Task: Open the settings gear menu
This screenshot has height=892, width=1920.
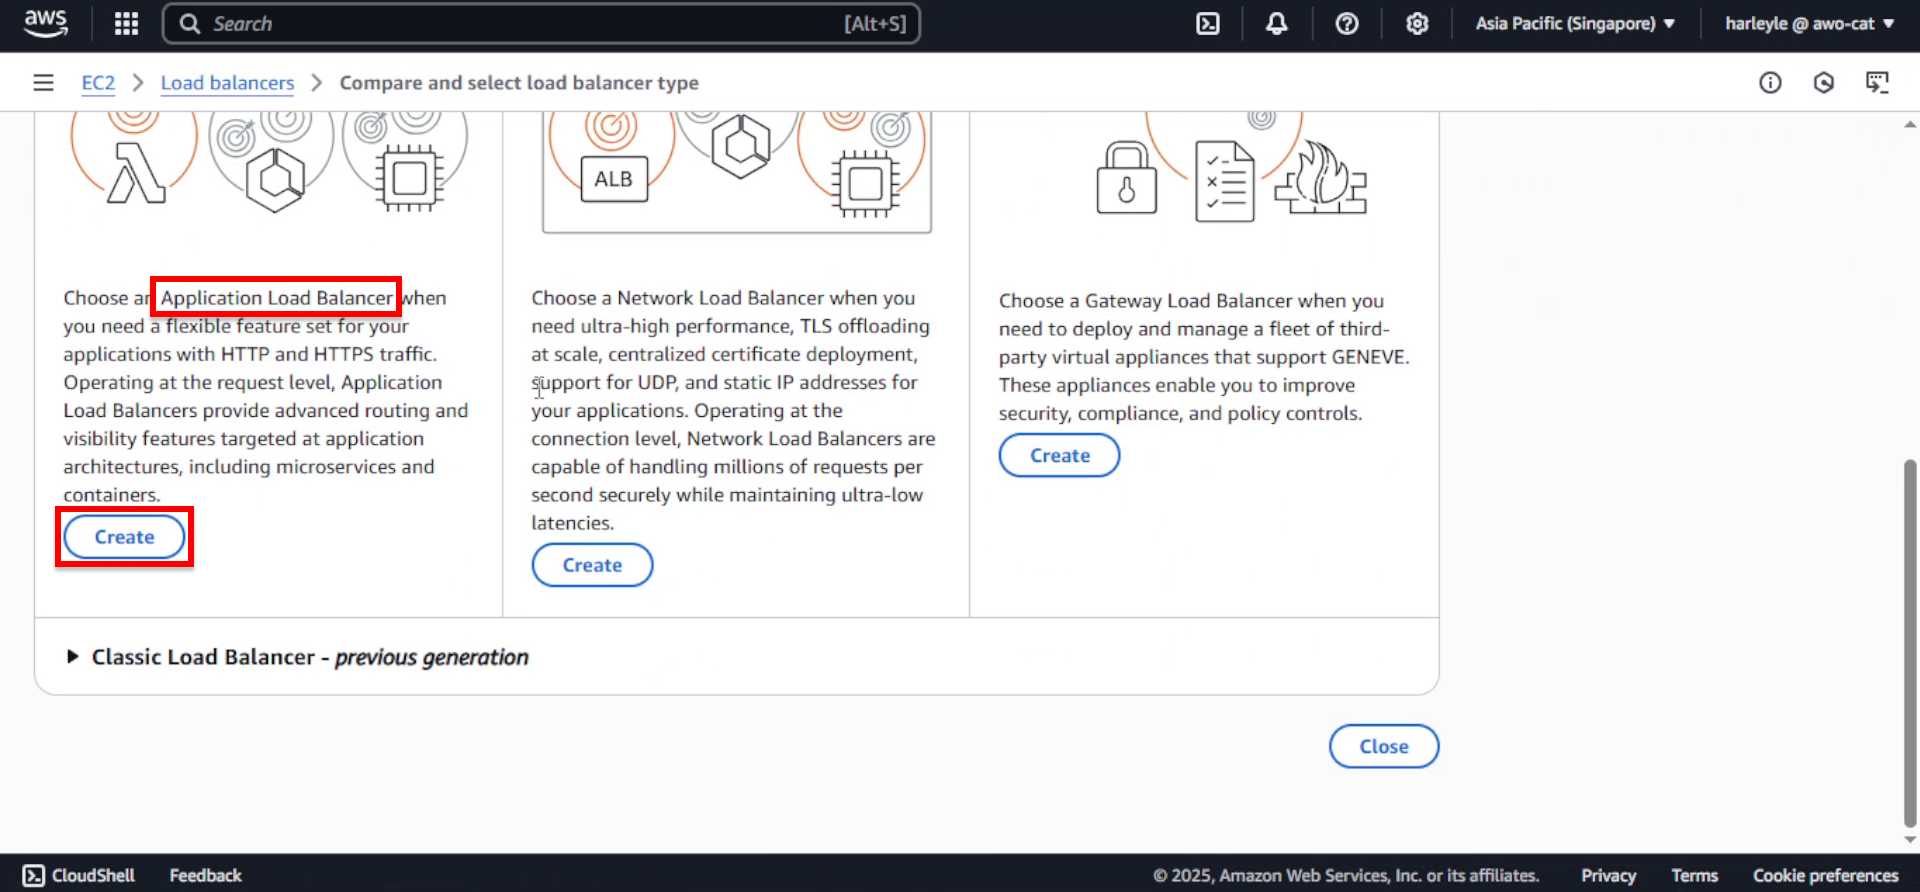Action: coord(1417,23)
